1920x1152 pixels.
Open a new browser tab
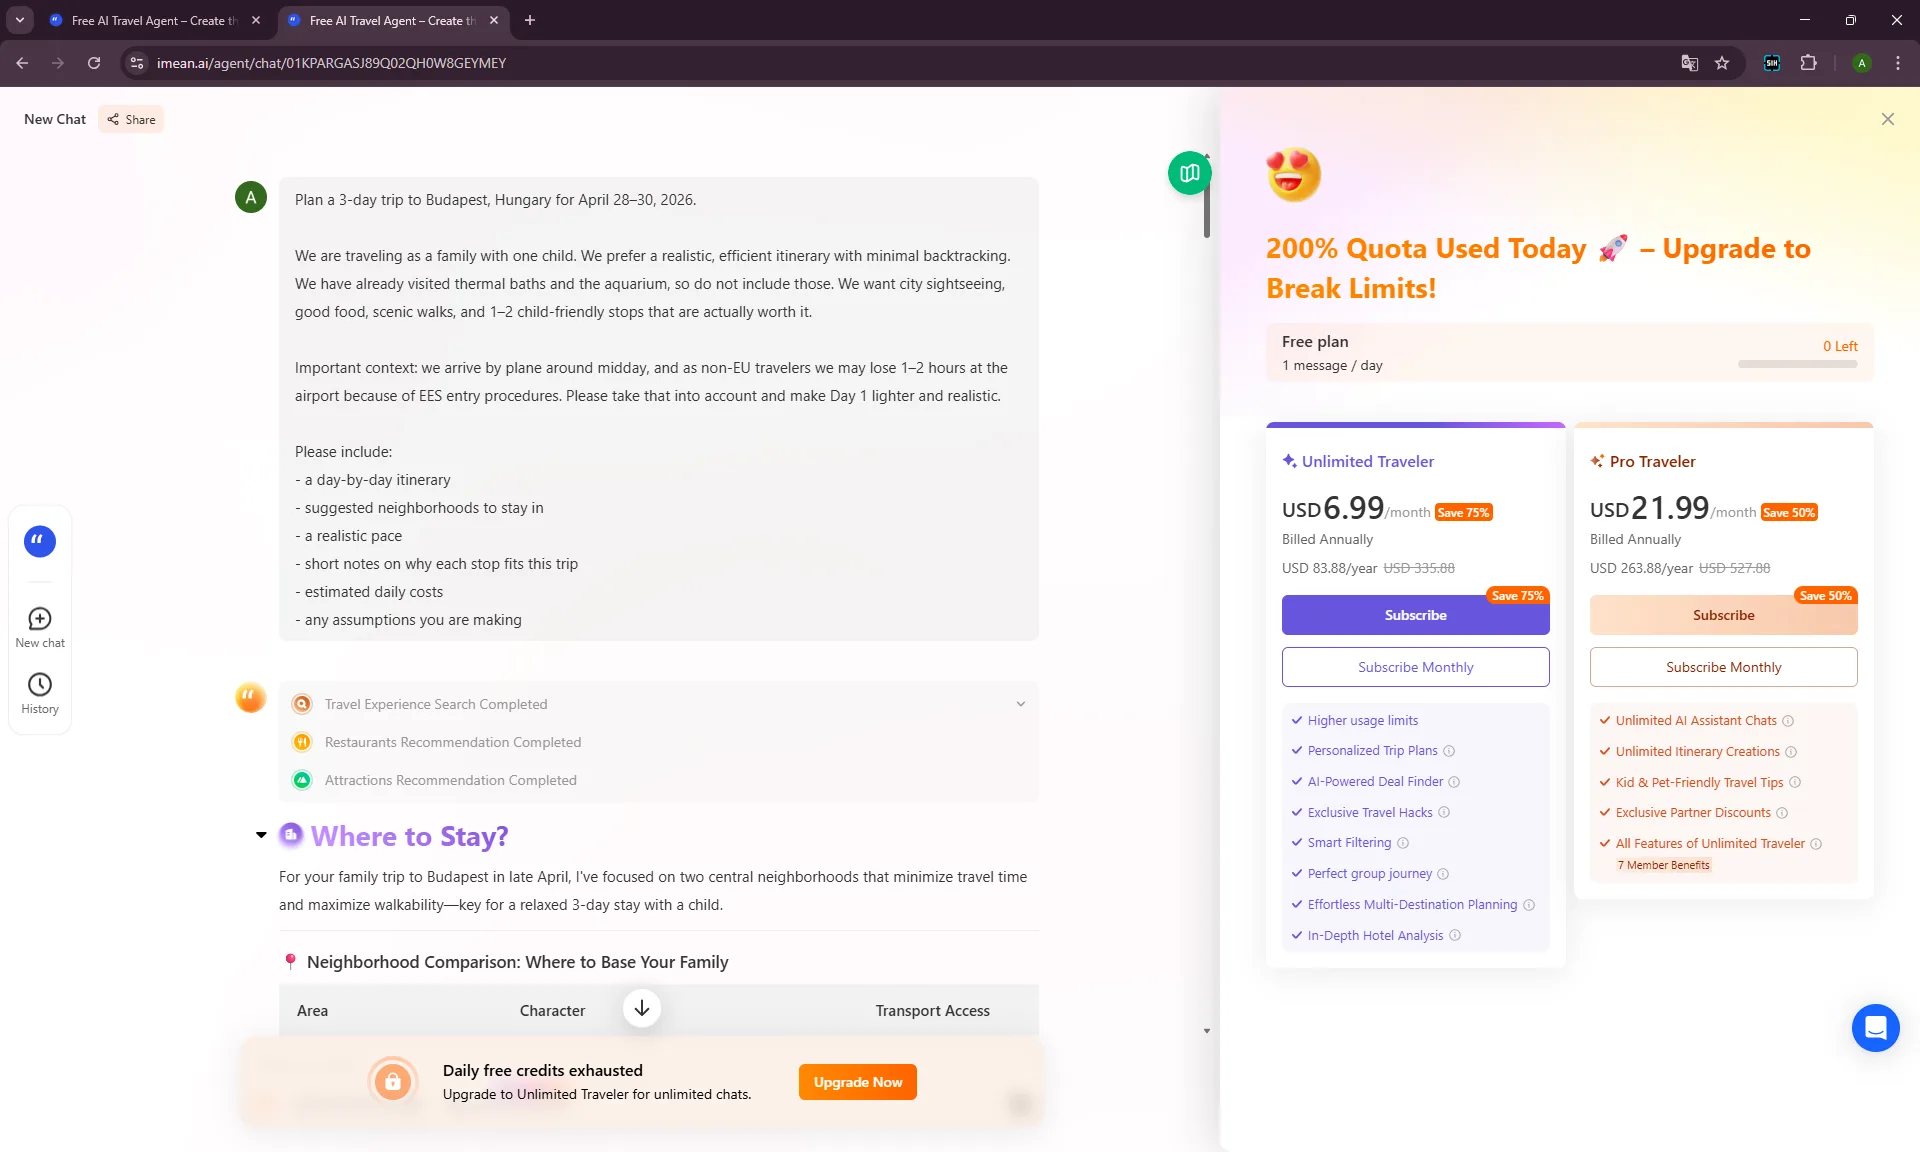pyautogui.click(x=530, y=20)
